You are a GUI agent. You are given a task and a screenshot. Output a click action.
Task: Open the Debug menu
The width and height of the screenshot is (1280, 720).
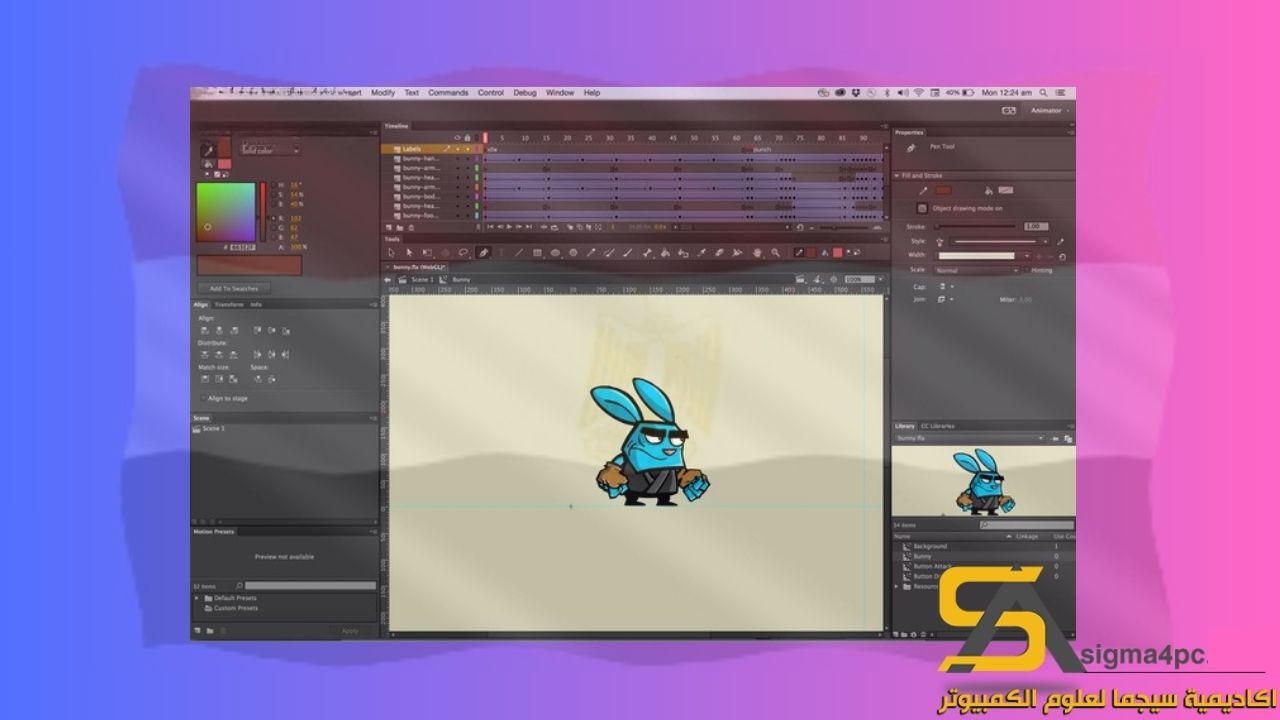(525, 92)
